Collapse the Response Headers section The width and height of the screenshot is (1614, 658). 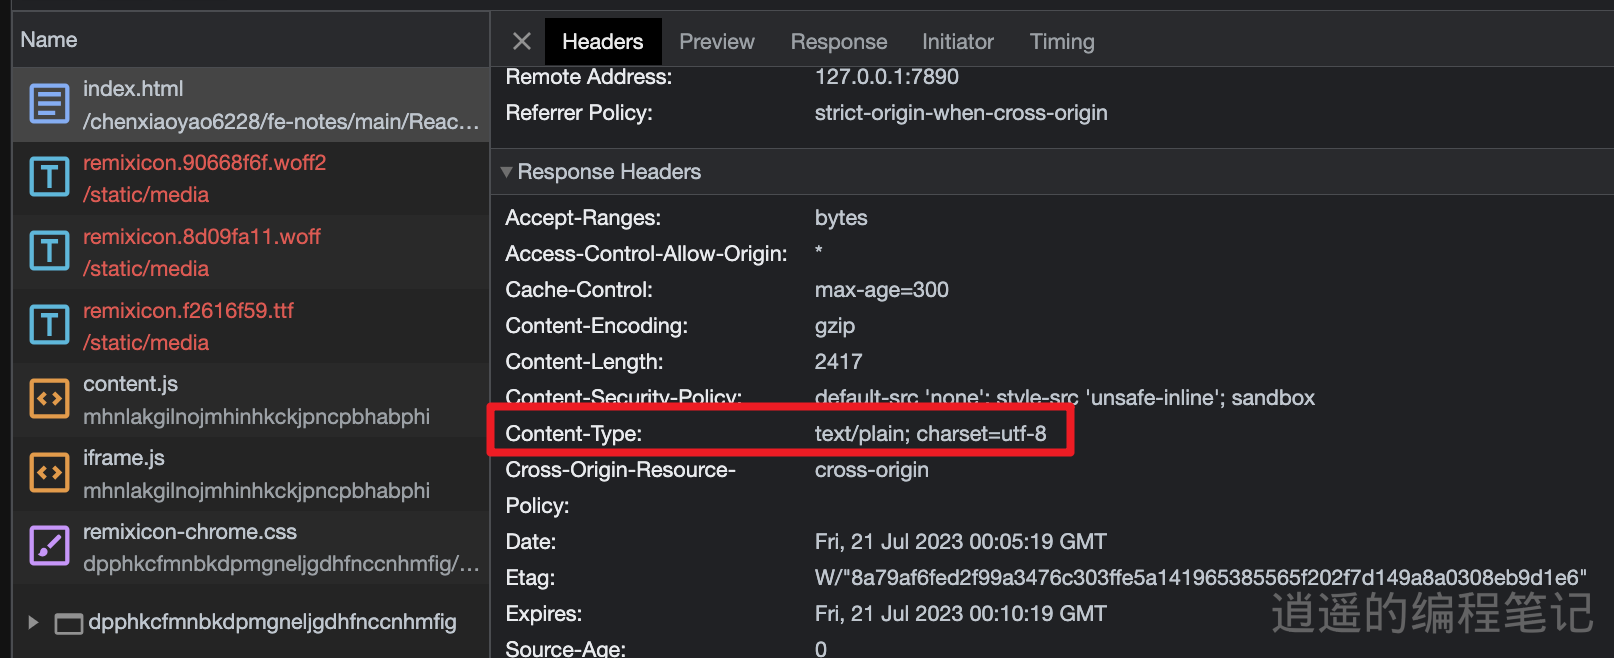tap(506, 172)
